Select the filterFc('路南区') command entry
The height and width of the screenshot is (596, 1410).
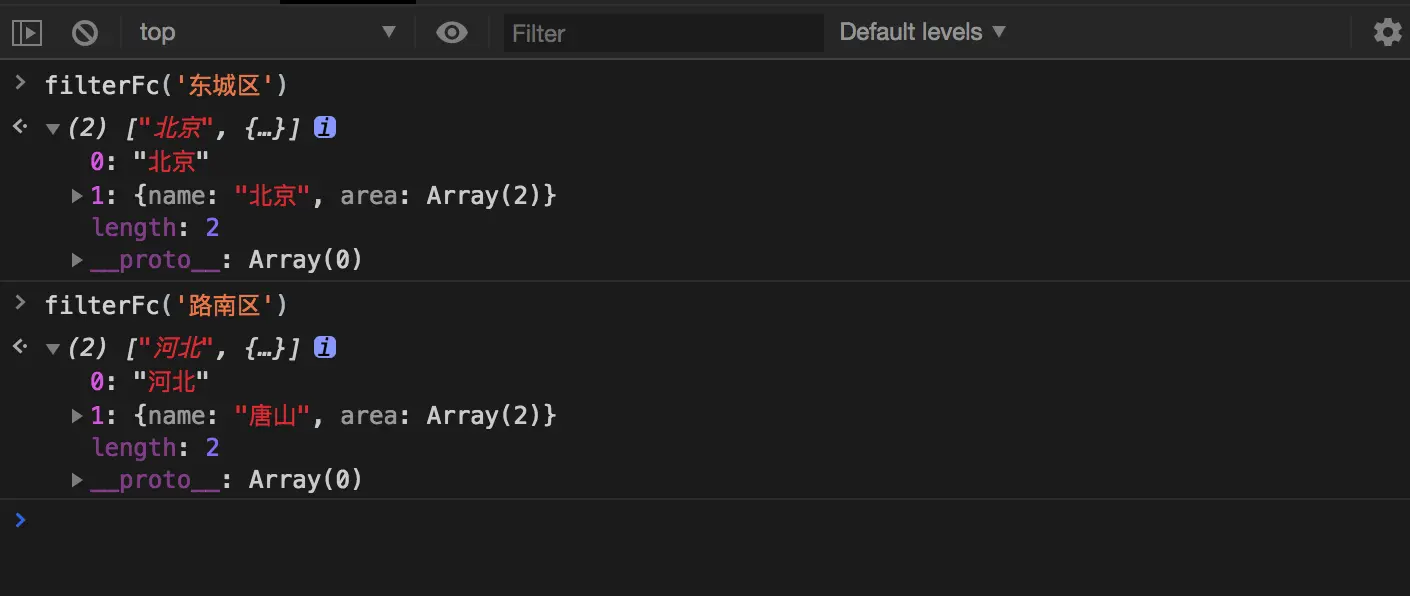coord(166,305)
